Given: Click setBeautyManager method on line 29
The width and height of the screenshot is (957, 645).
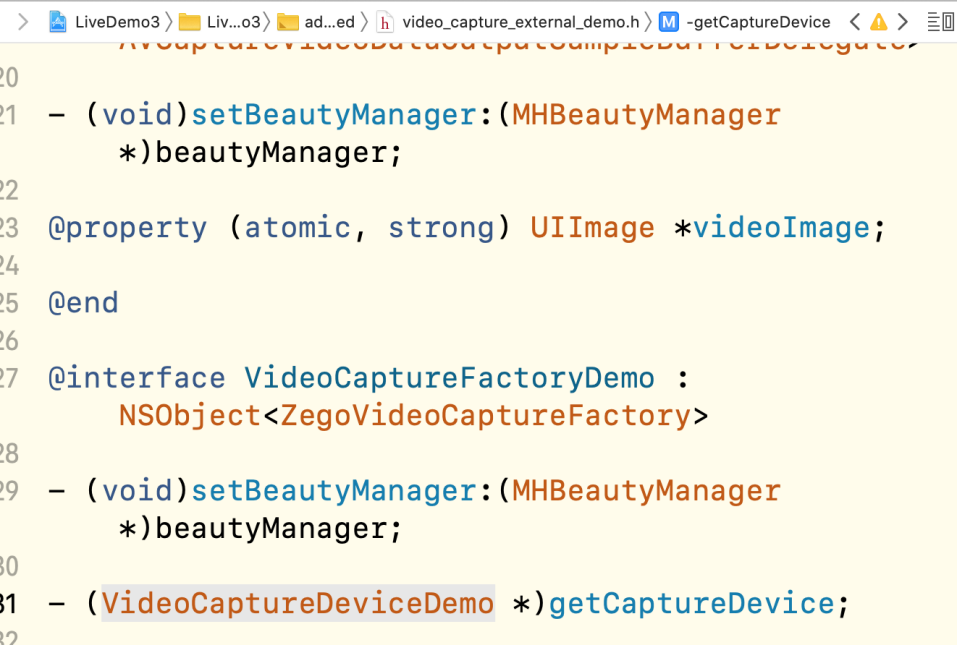Looking at the screenshot, I should pyautogui.click(x=334, y=491).
